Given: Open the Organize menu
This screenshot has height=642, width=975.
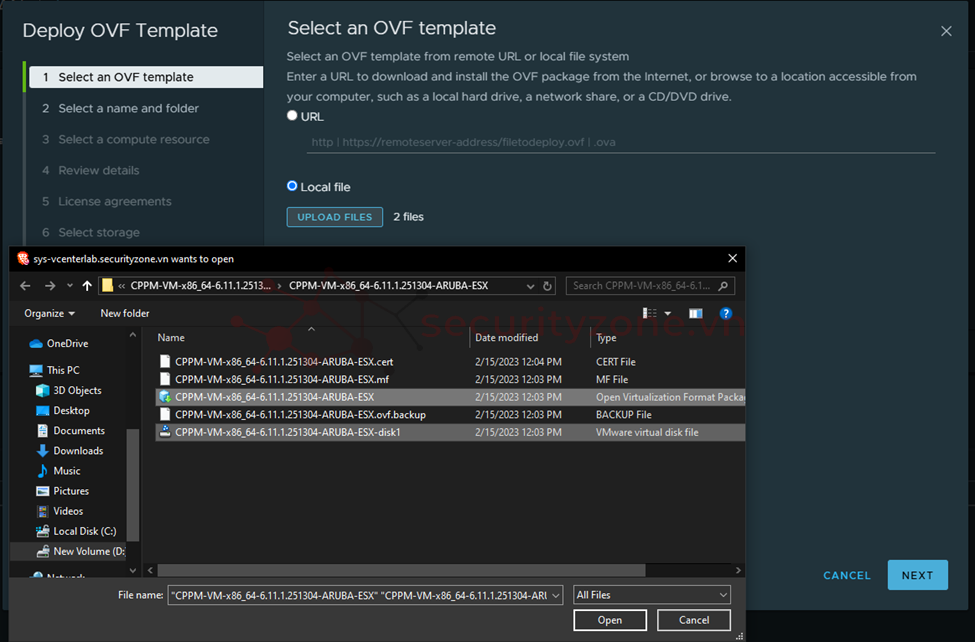Looking at the screenshot, I should tap(50, 314).
